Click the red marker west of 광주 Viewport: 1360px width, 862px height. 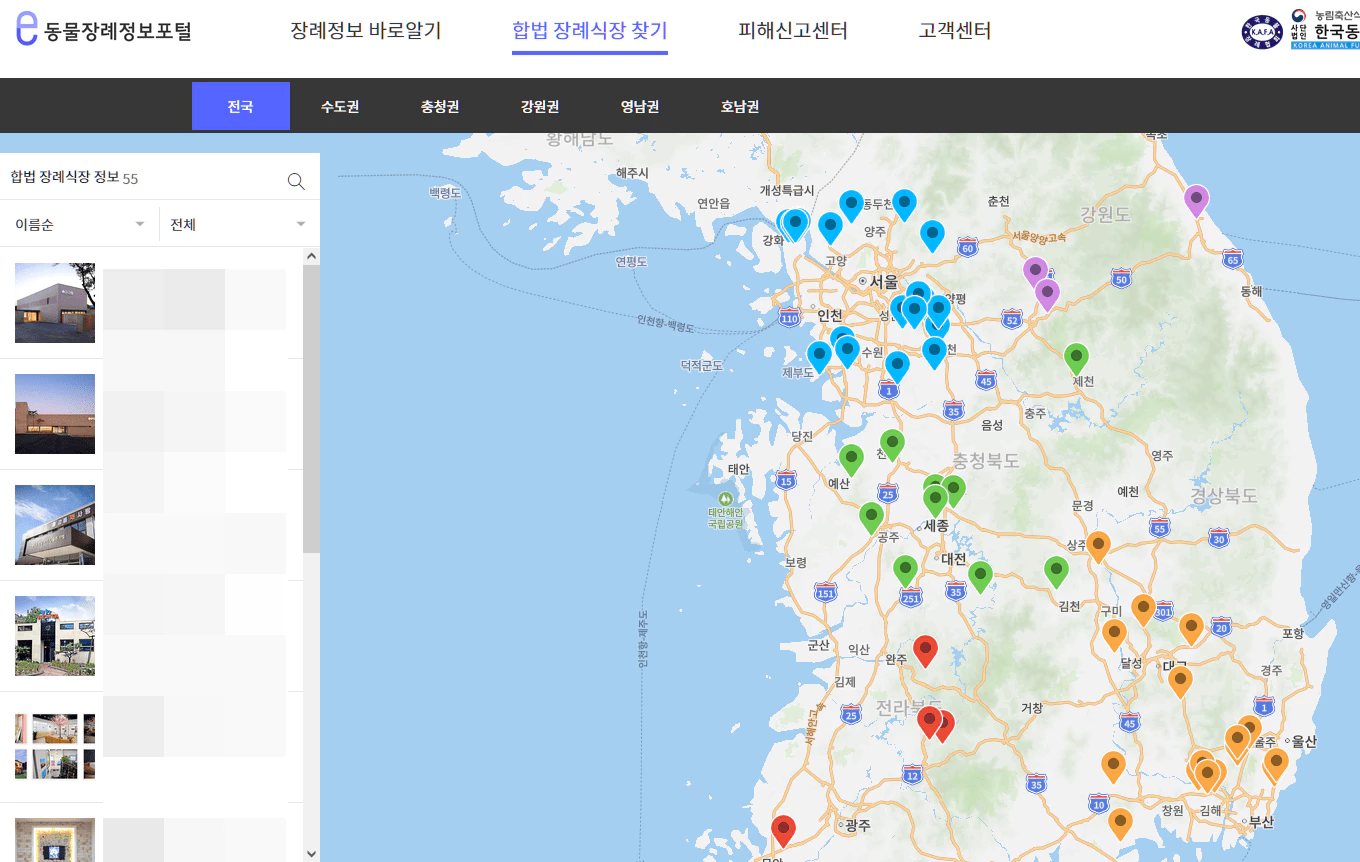point(783,832)
